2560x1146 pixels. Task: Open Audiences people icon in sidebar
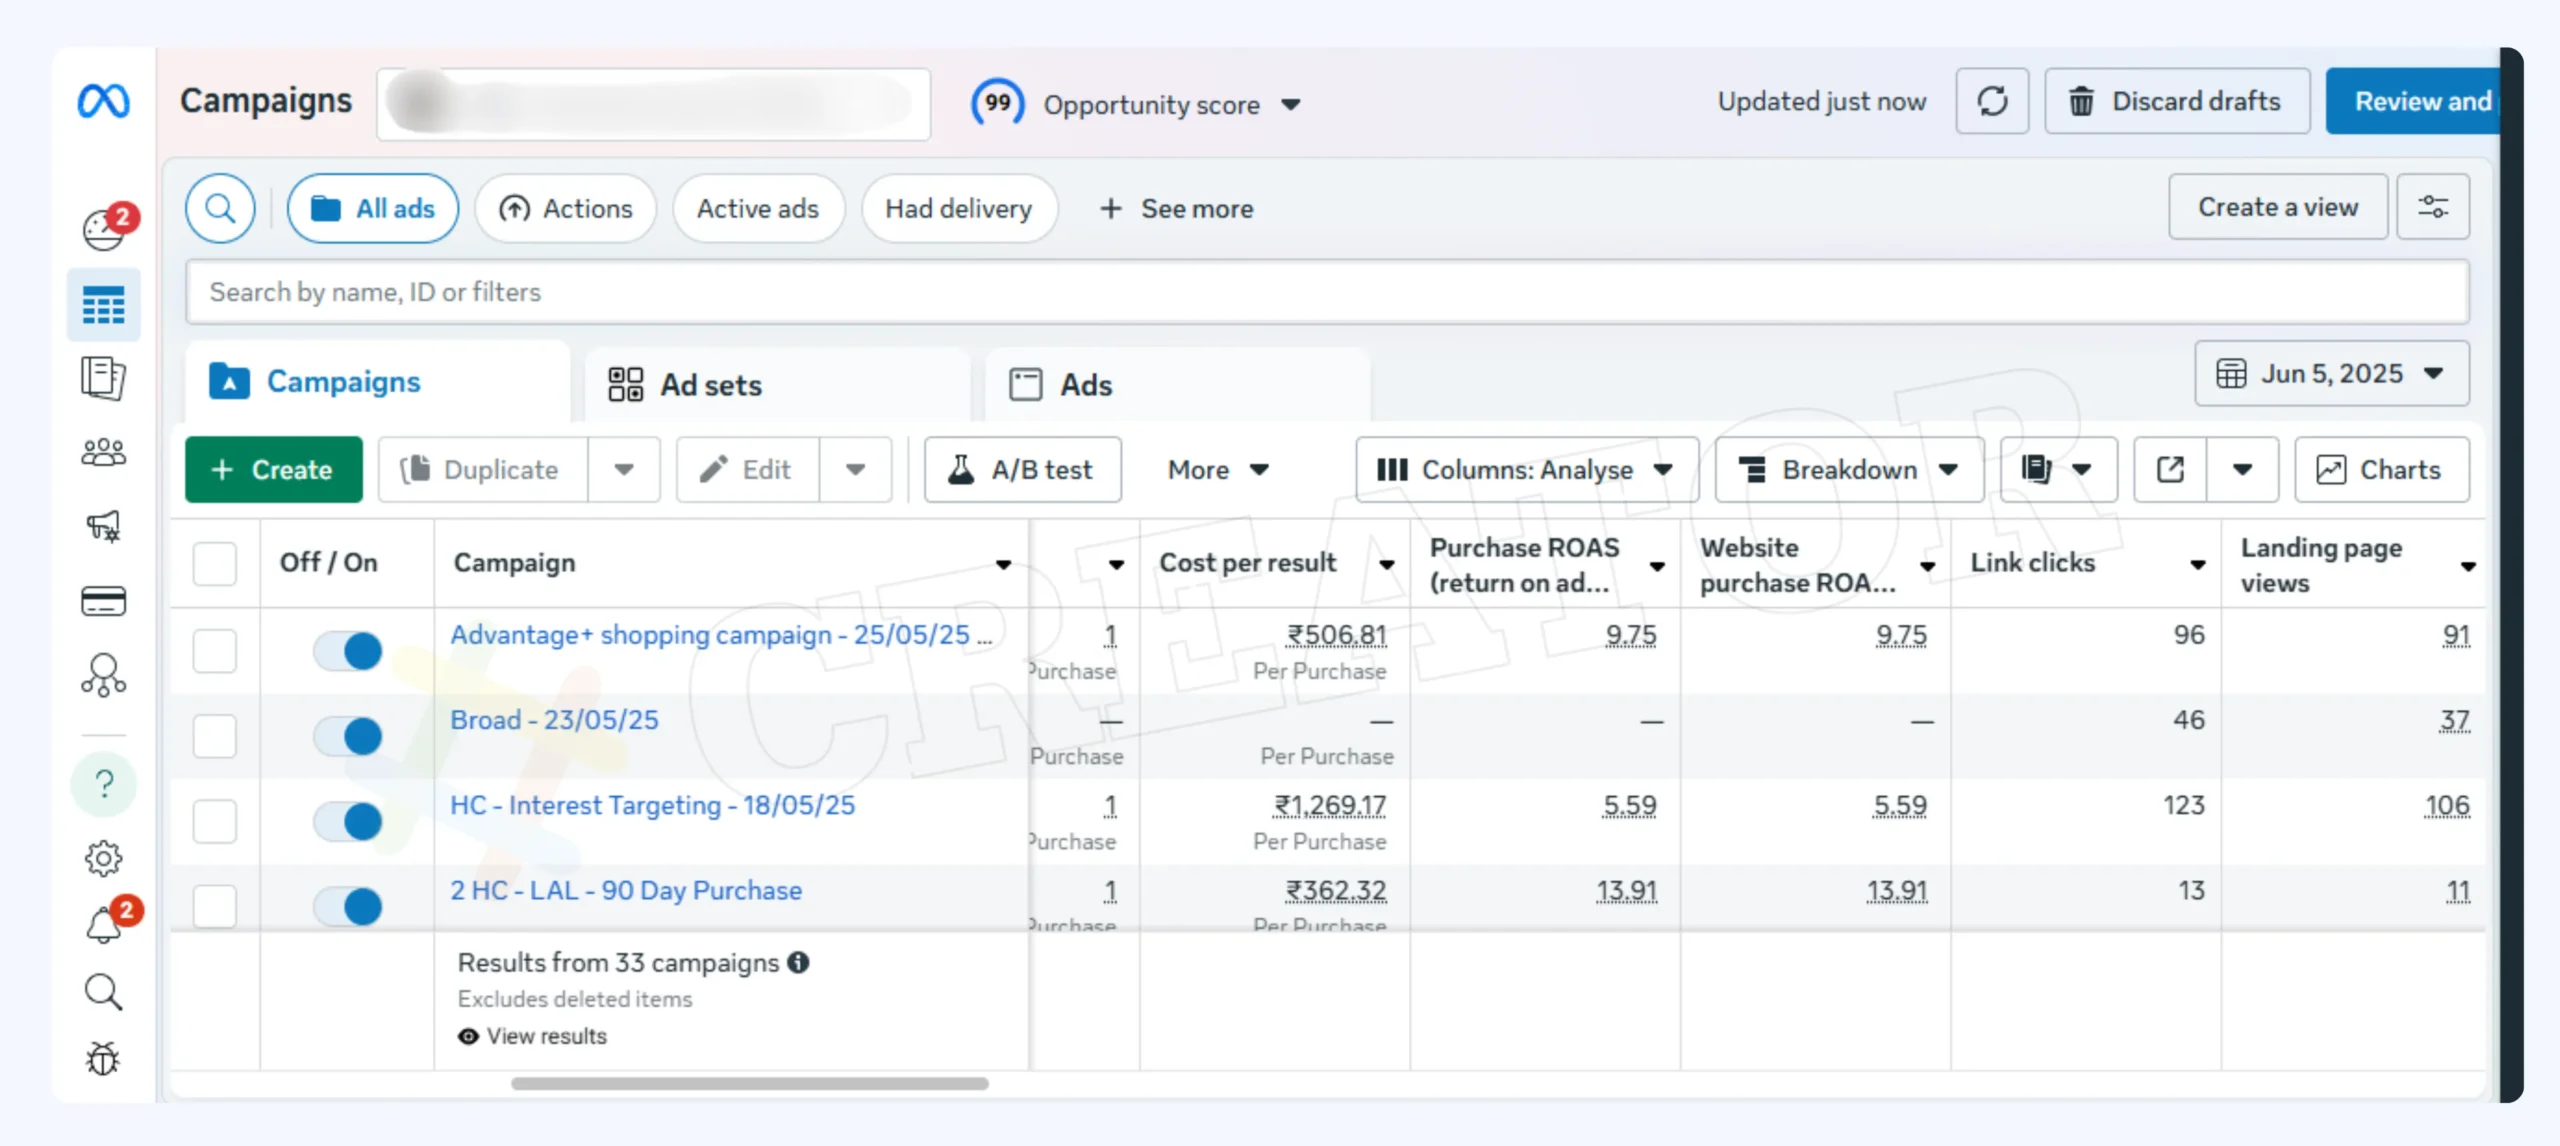(x=103, y=453)
